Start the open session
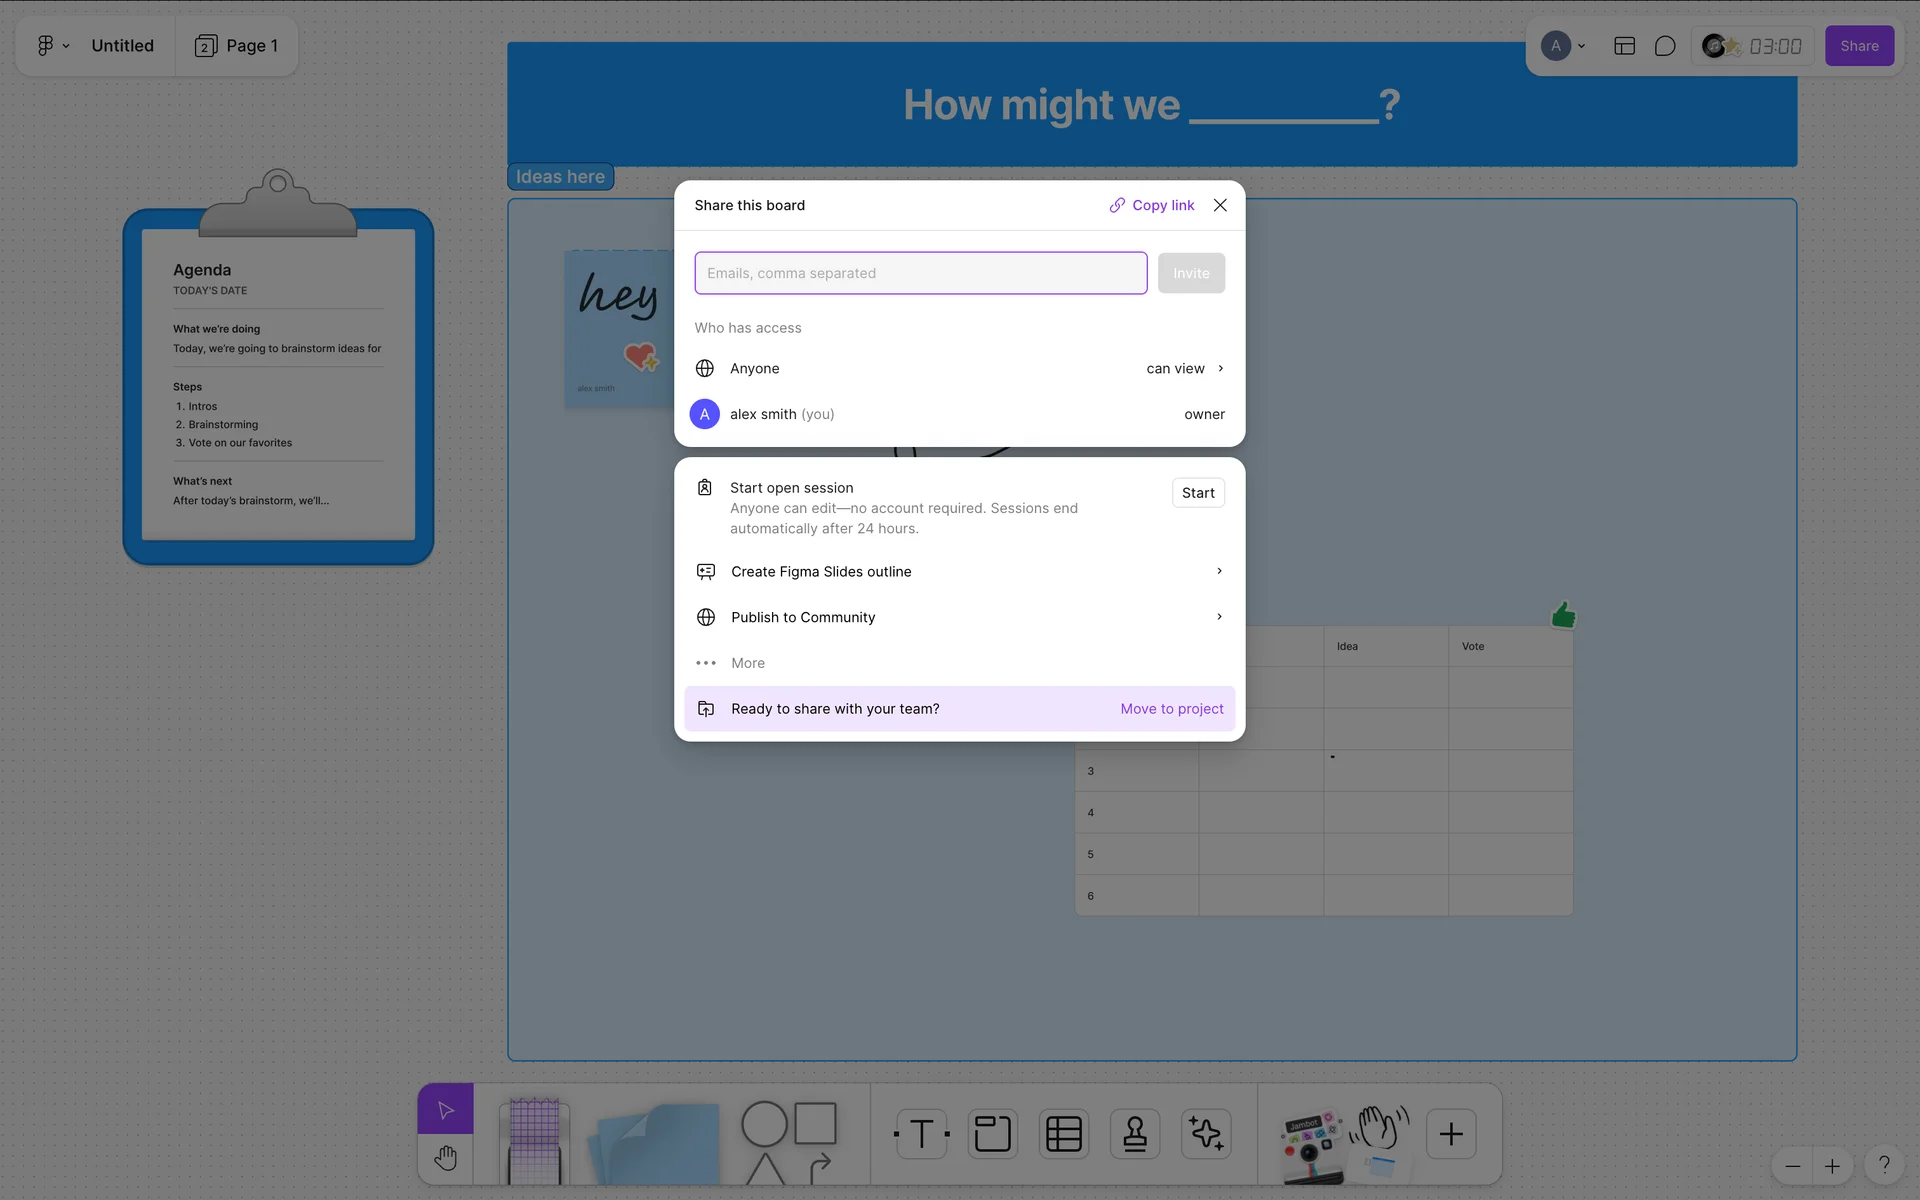 [x=1197, y=493]
